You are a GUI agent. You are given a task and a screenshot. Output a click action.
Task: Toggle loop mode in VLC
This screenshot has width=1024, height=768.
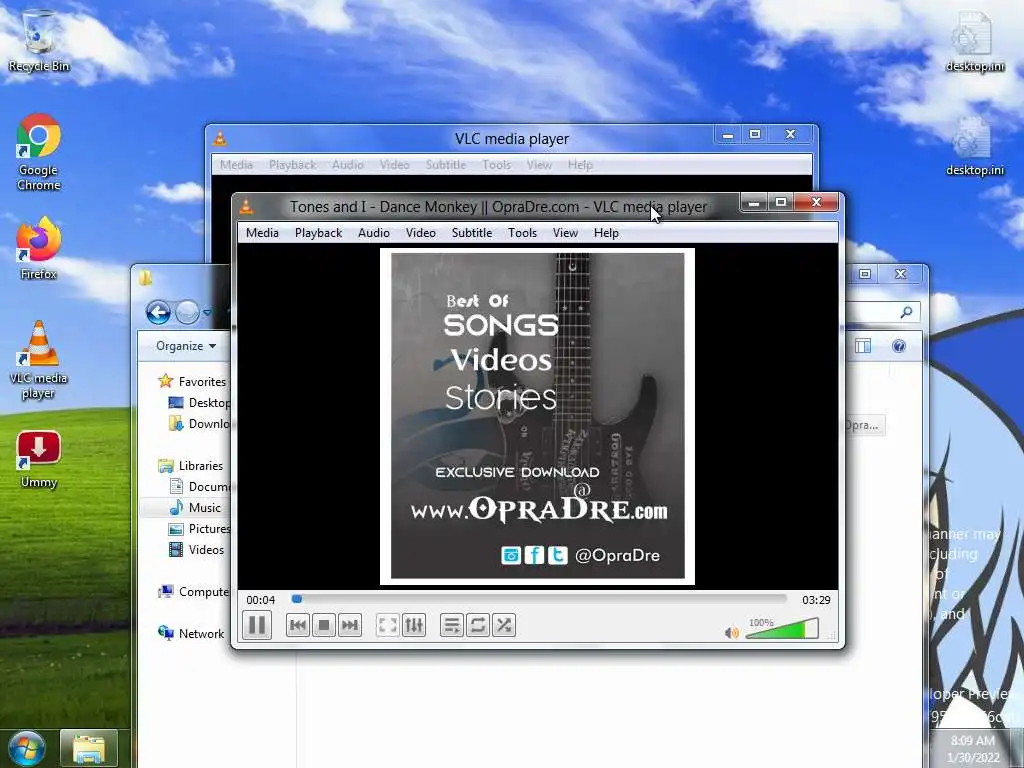477,626
